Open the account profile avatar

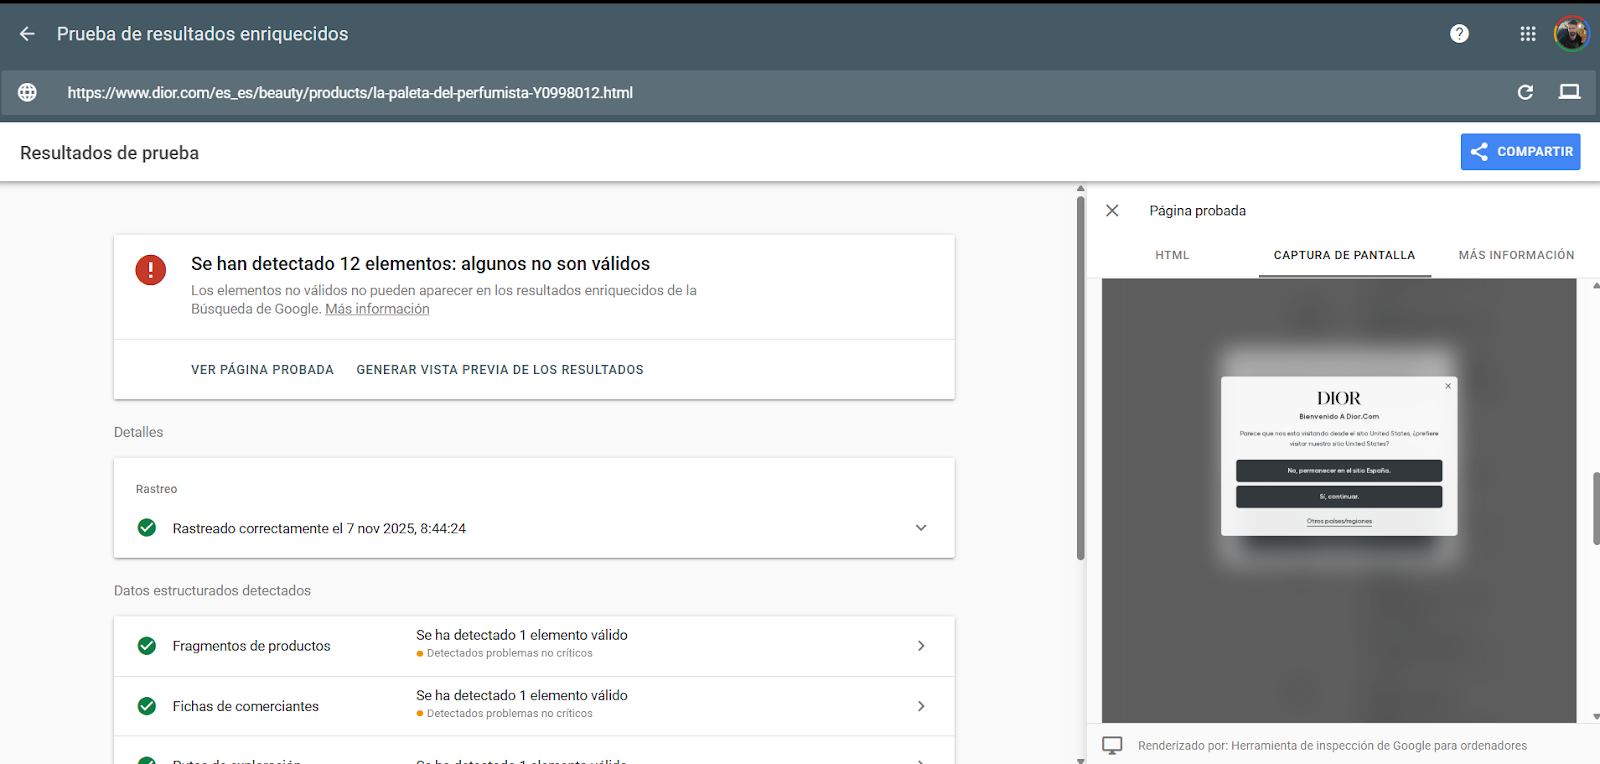pyautogui.click(x=1571, y=34)
